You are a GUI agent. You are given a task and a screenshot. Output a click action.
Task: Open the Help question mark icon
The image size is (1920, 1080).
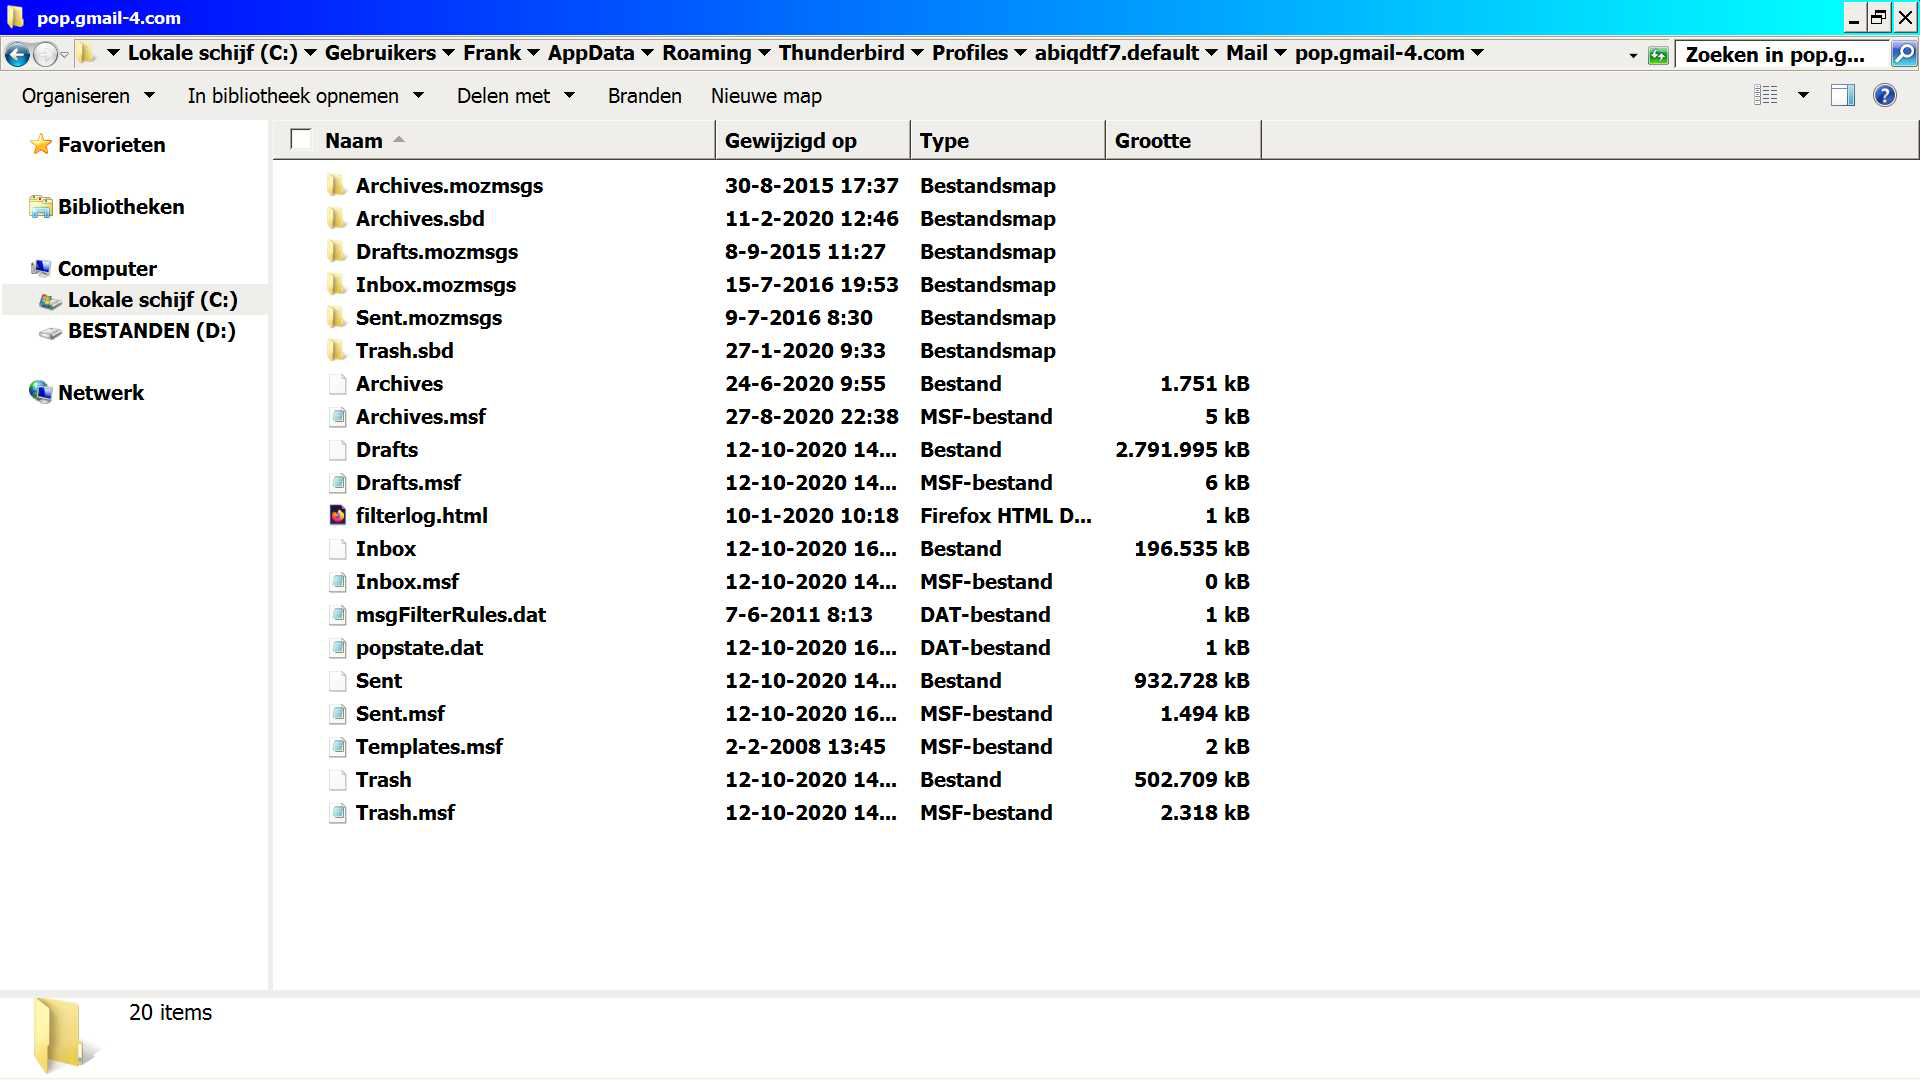tap(1884, 96)
